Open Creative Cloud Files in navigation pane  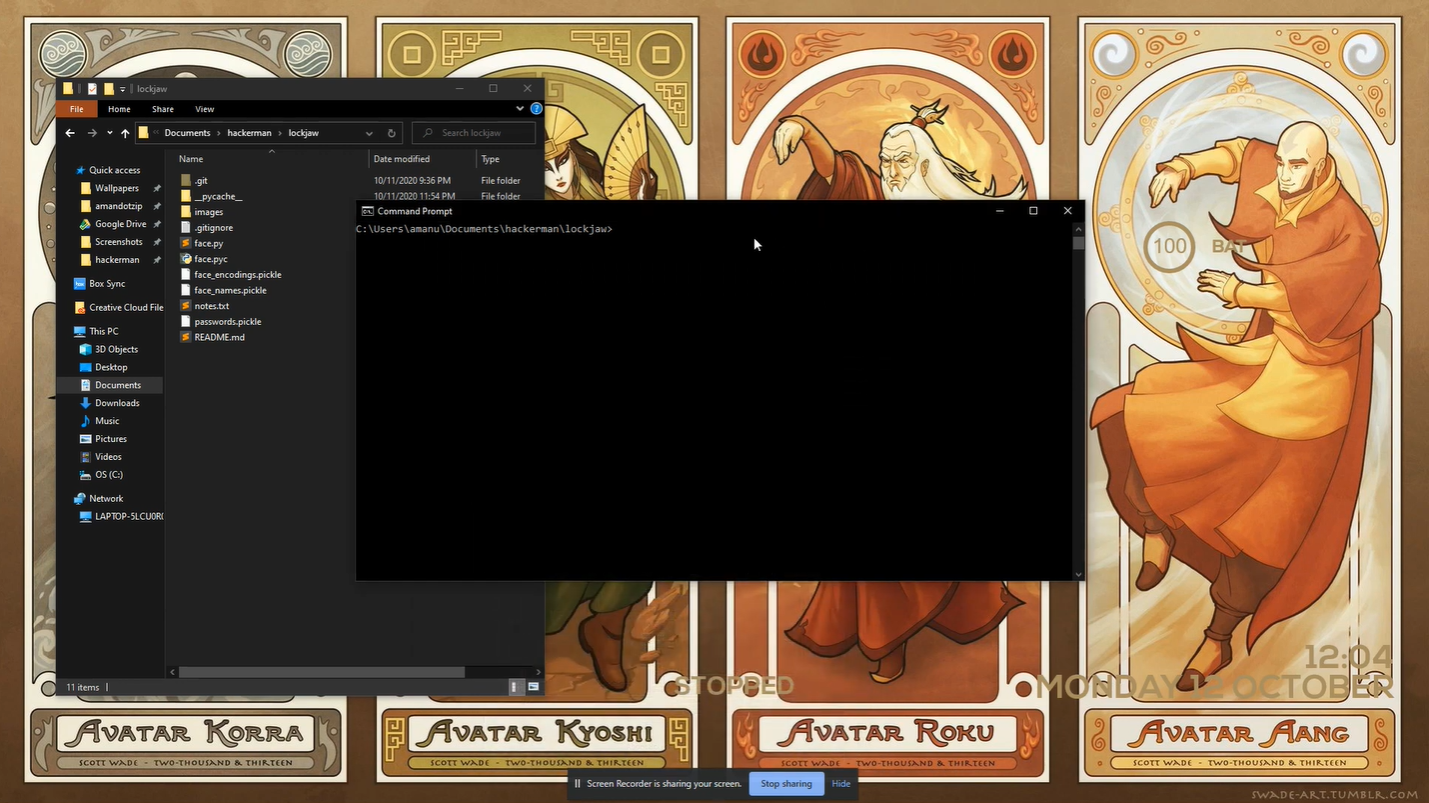click(125, 308)
